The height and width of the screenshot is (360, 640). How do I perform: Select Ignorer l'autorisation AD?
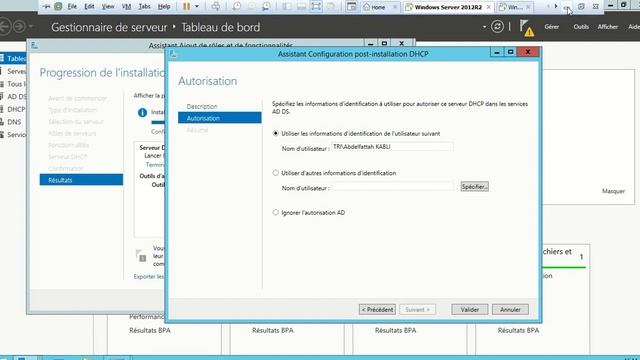(x=276, y=212)
